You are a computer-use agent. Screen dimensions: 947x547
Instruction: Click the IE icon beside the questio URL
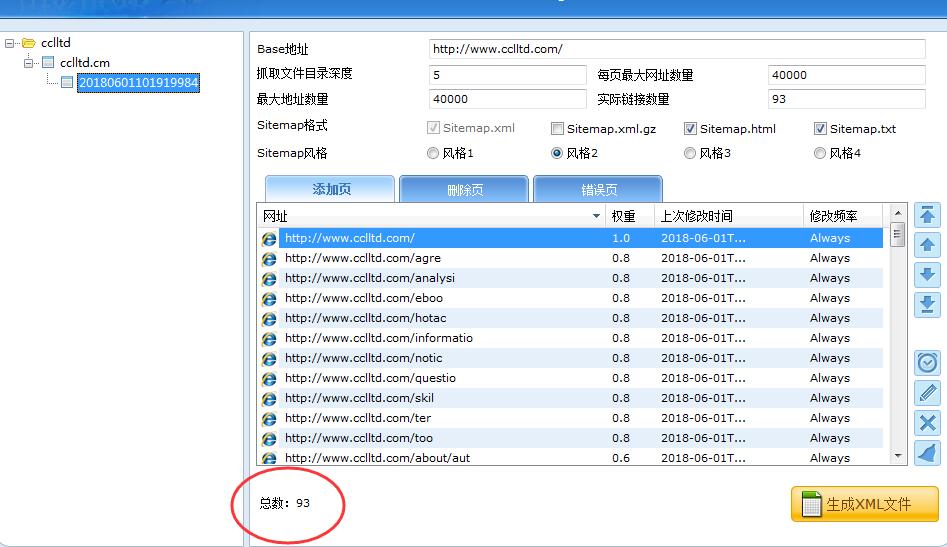tap(269, 378)
